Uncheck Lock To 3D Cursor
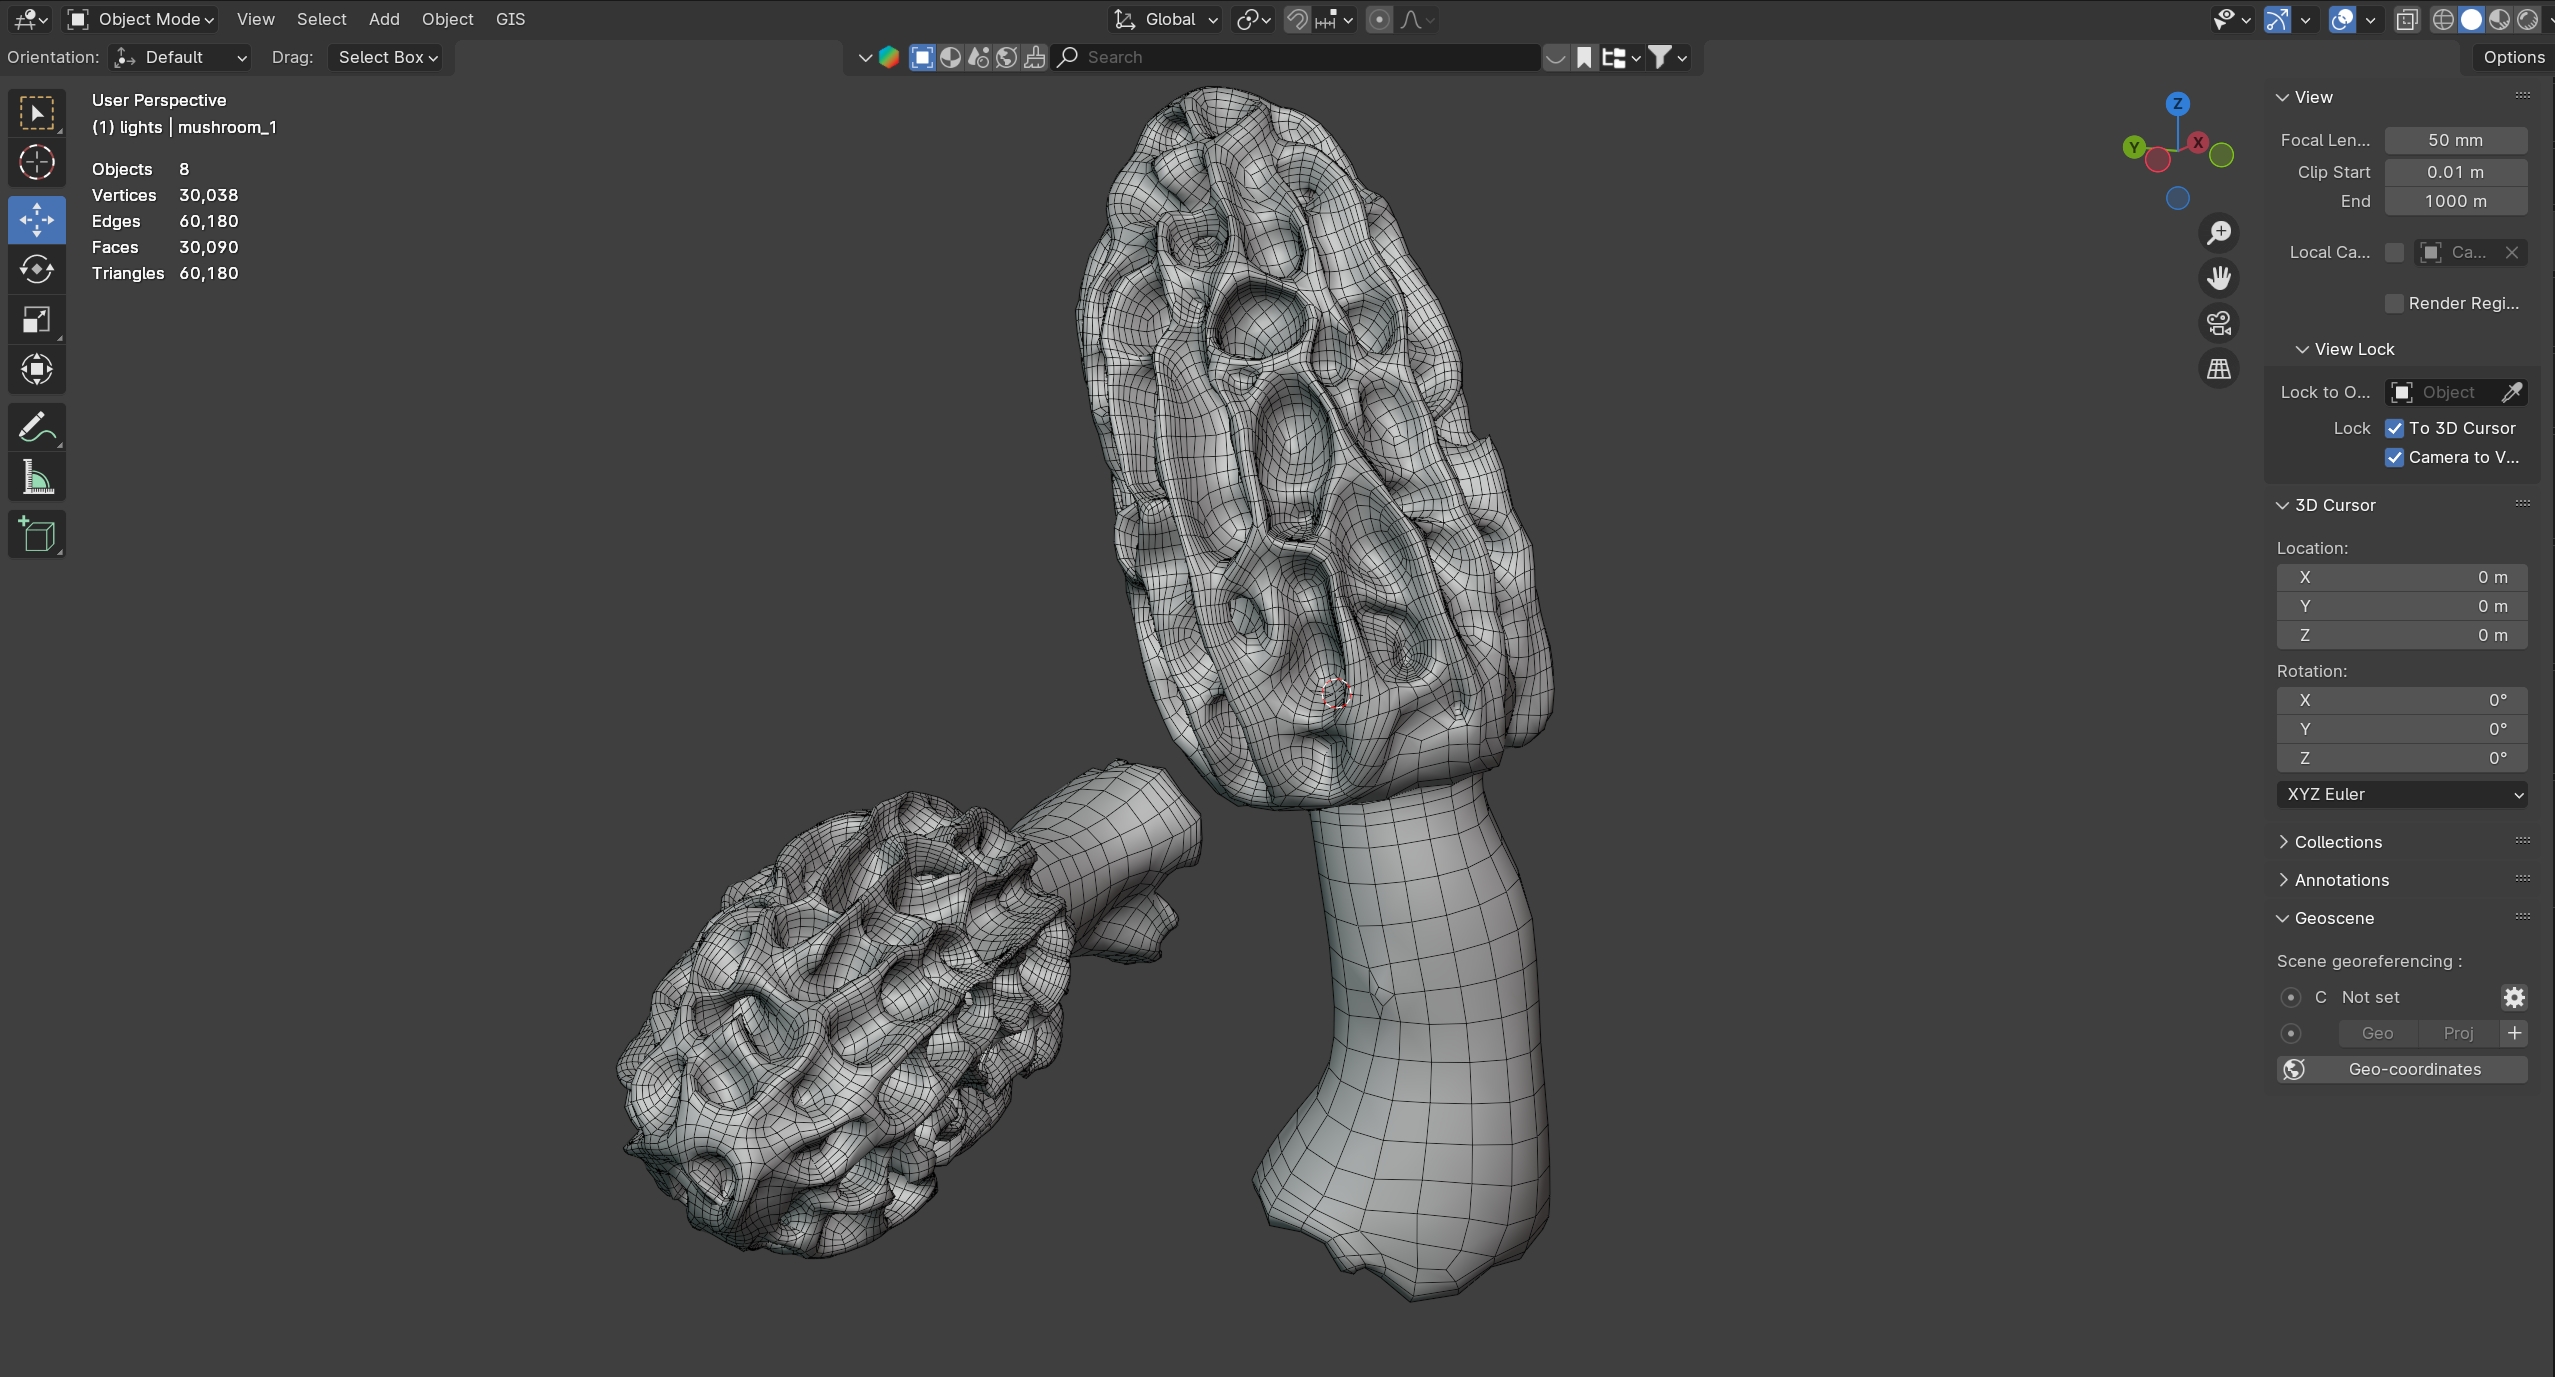Viewport: 2555px width, 1377px height. (2394, 428)
